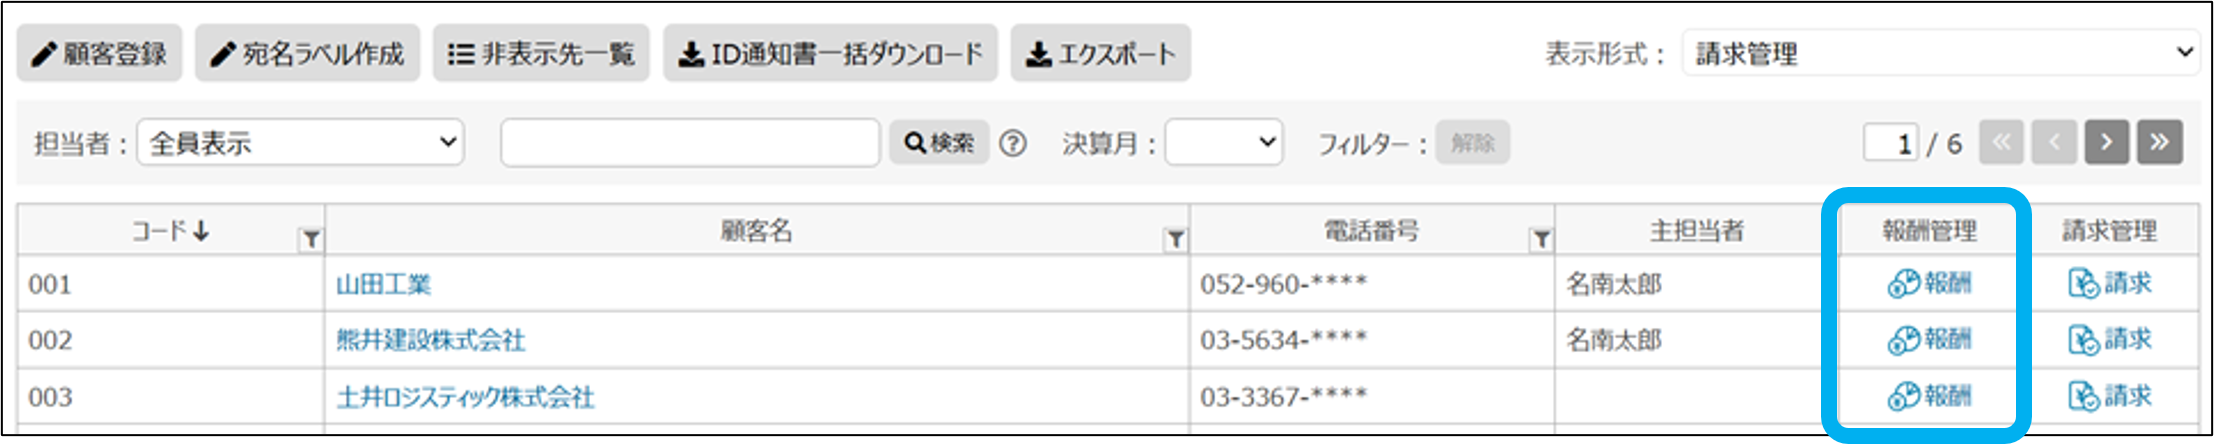Screen dimensions: 2214x444
Task: Open filter on 顧客名 column
Action: click(1175, 239)
